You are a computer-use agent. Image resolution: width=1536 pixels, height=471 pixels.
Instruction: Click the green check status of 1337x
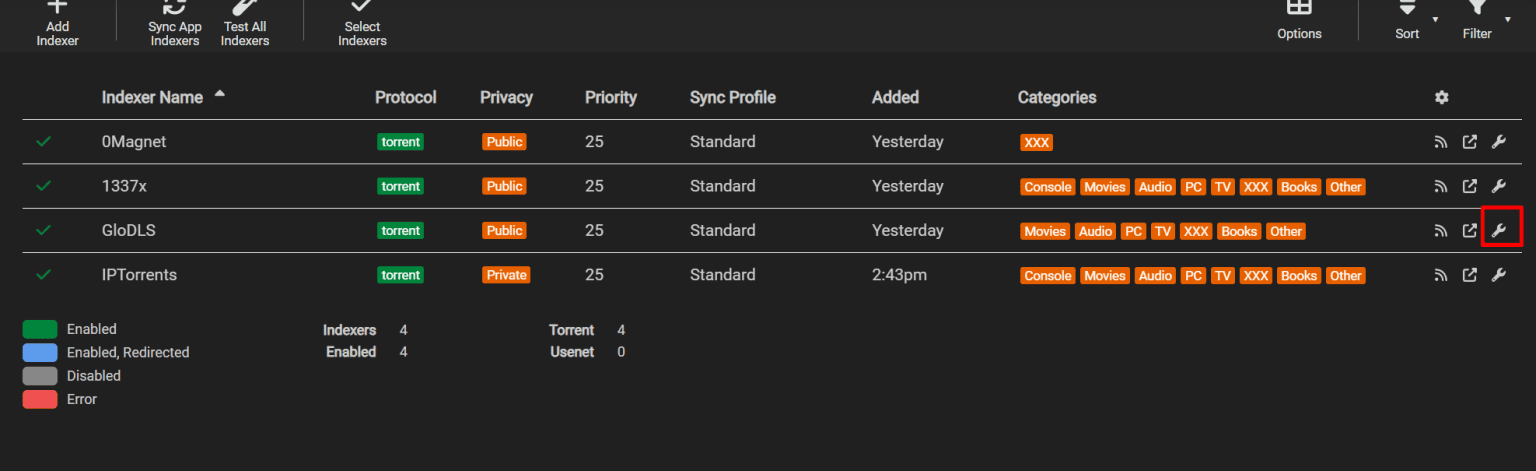pyautogui.click(x=43, y=186)
